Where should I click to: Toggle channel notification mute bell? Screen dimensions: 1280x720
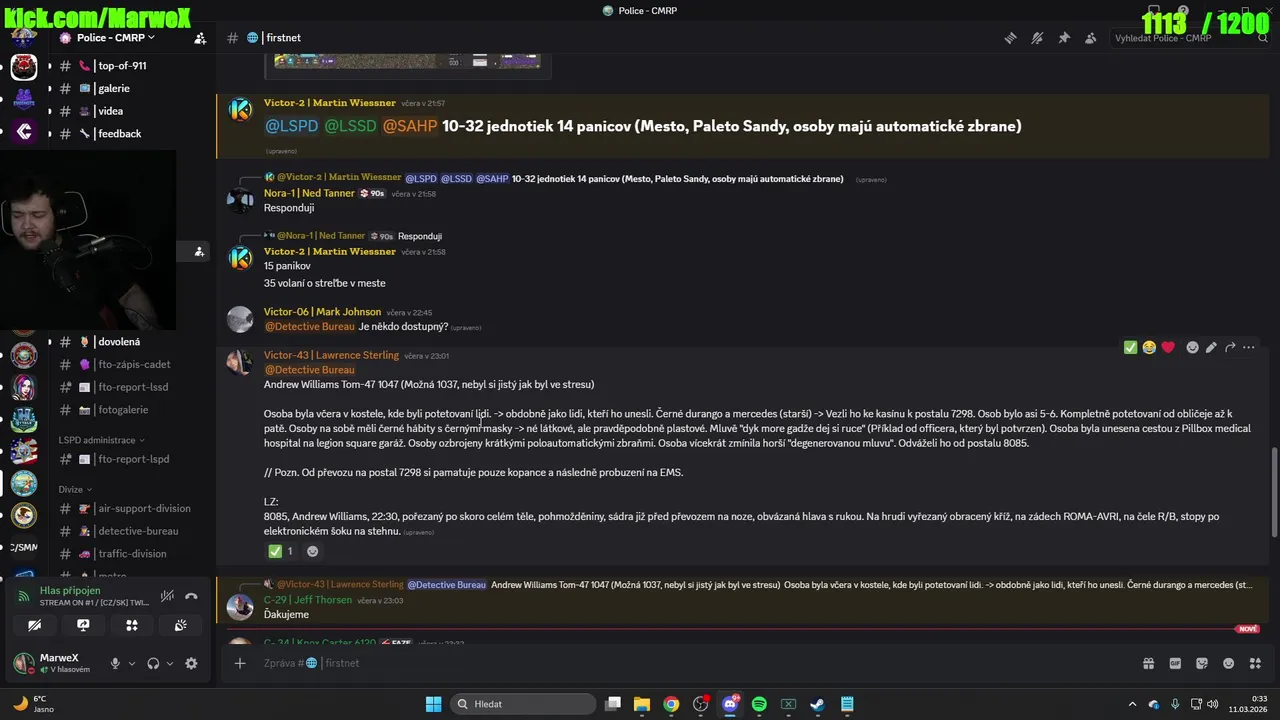tap(1037, 38)
